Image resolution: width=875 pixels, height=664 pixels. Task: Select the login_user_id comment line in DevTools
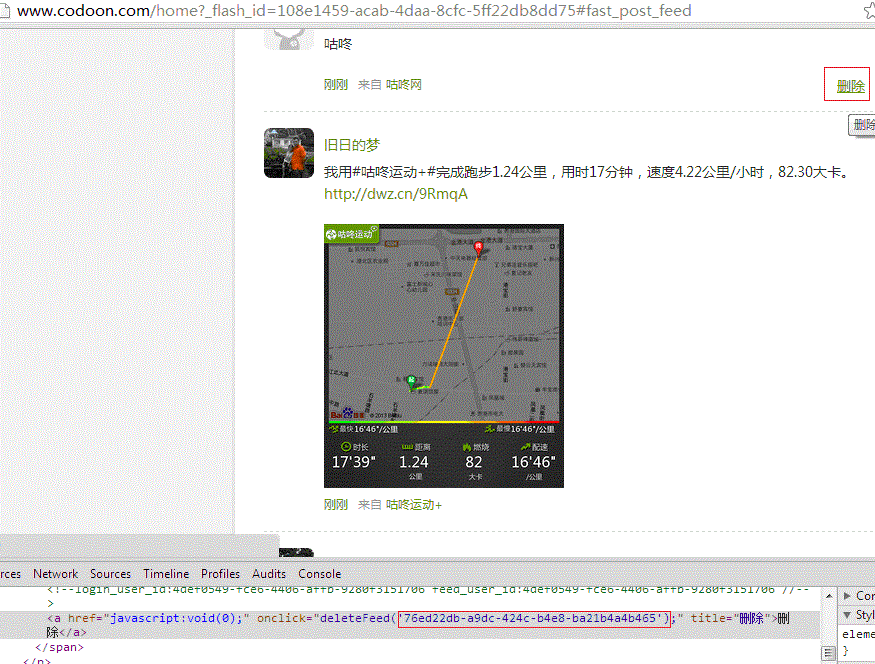coord(428,590)
